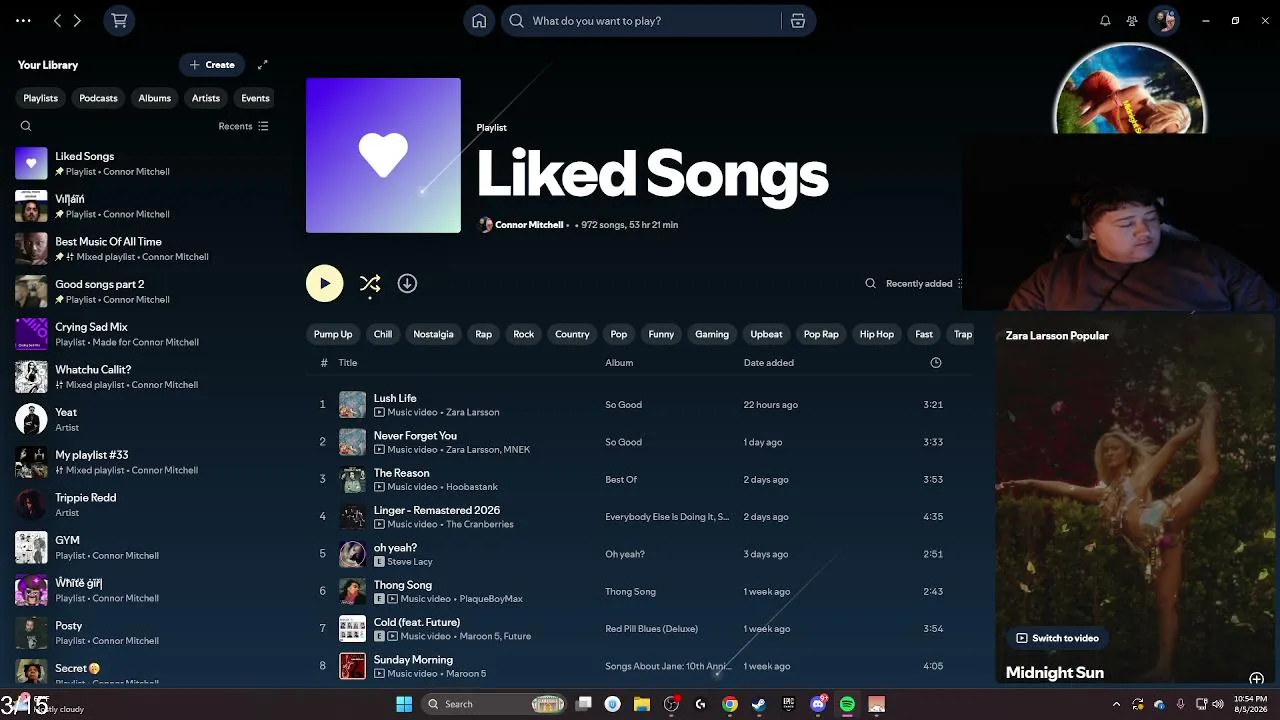This screenshot has width=1280, height=720.
Task: Filter library by Podcasts
Action: (98, 98)
